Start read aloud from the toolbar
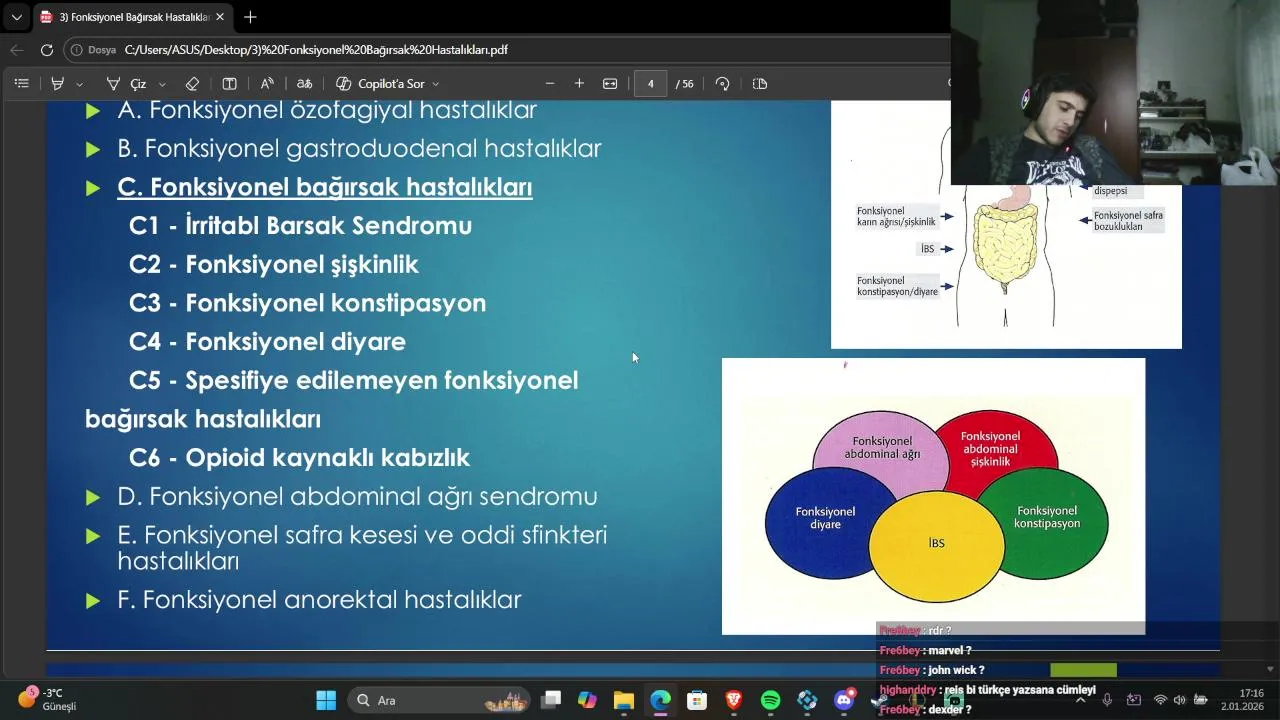Screen dimensions: 1280x720 (267, 84)
